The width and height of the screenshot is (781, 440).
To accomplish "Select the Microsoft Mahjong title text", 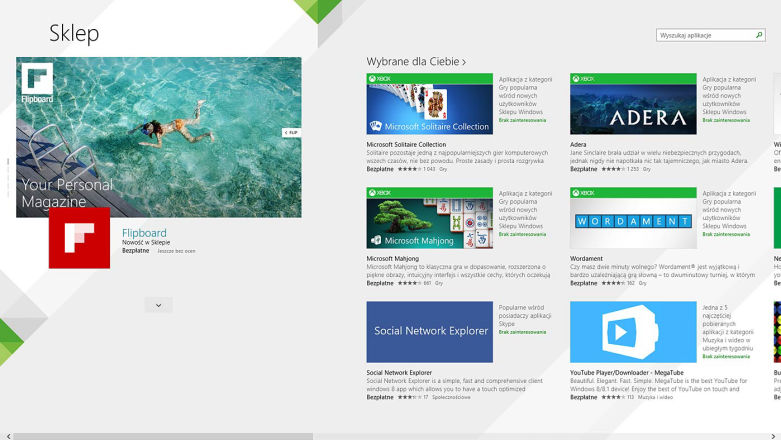I will 392,259.
